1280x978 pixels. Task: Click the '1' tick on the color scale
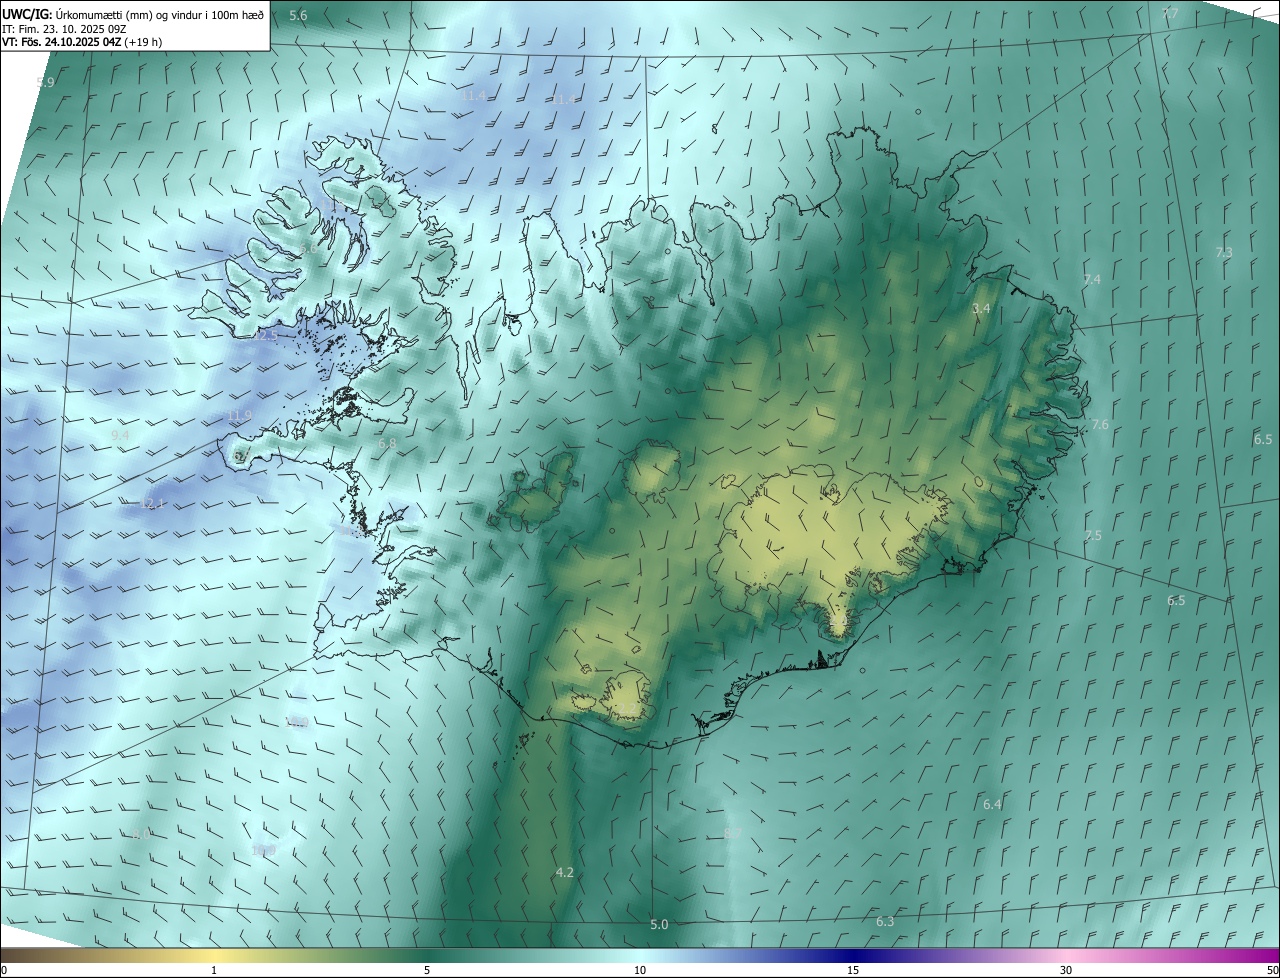(214, 970)
